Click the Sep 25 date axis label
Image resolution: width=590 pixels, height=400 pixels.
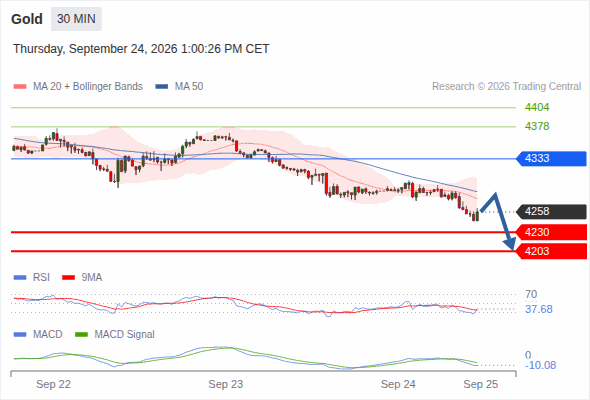coord(481,384)
